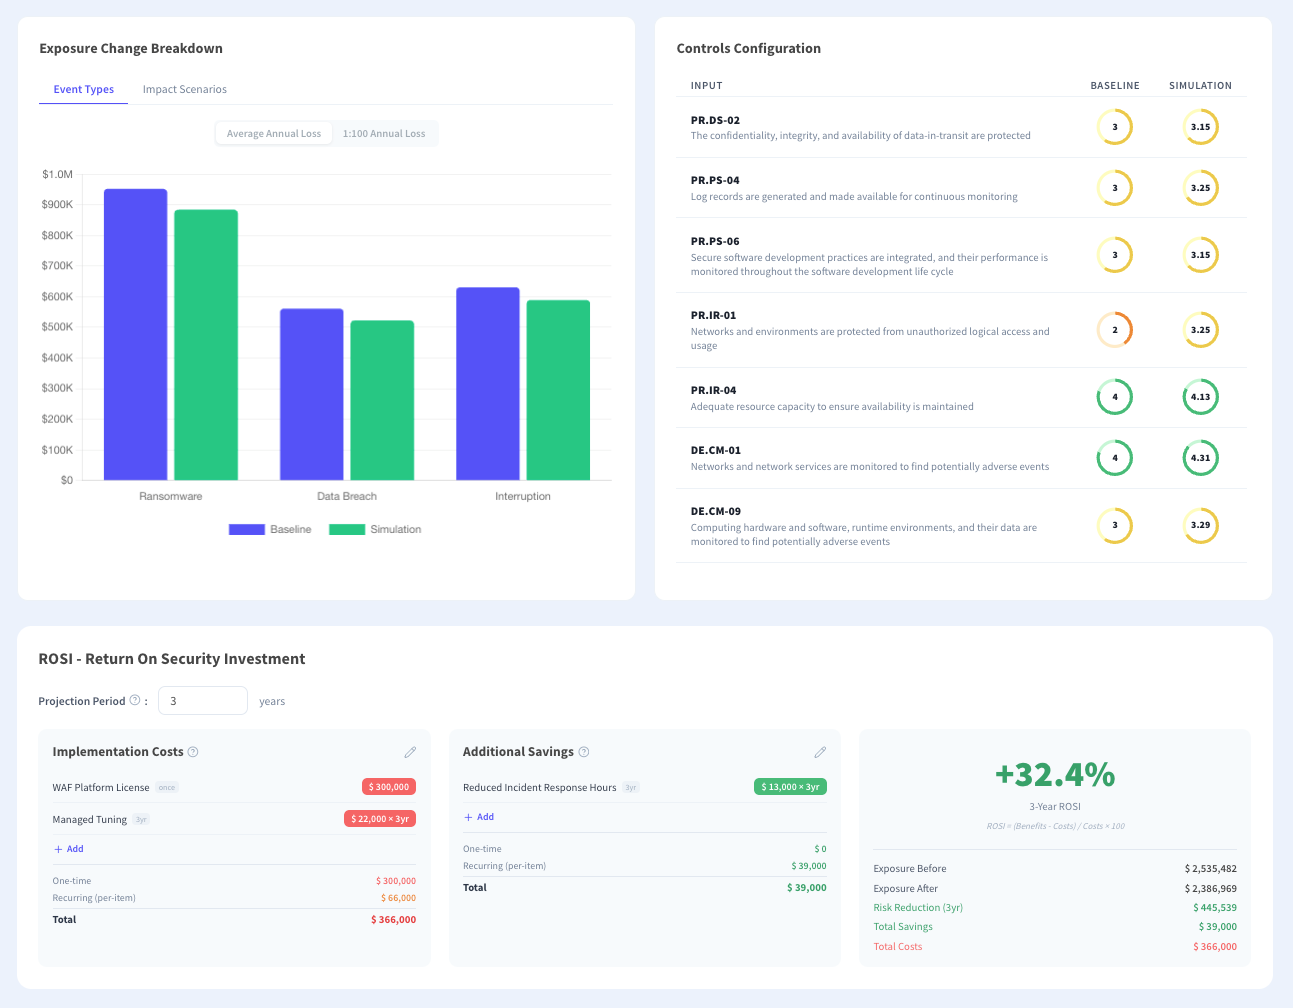Image resolution: width=1293 pixels, height=1008 pixels.
Task: Click the '3yr' tag beside Managed Tuning
Action: click(141, 820)
